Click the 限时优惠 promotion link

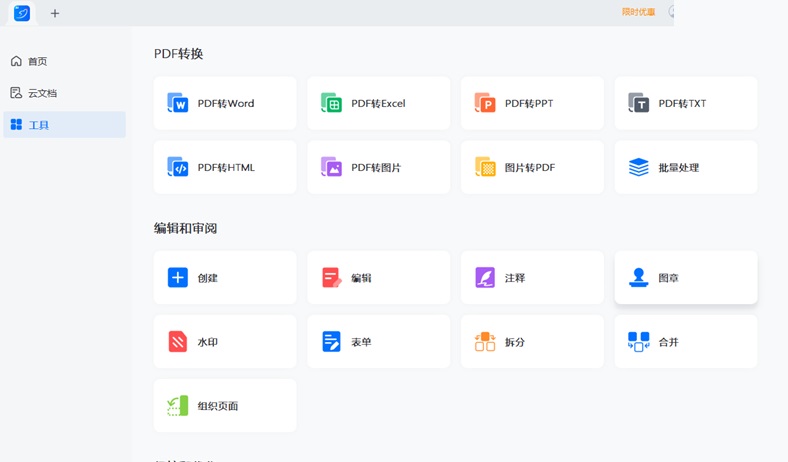pos(638,12)
